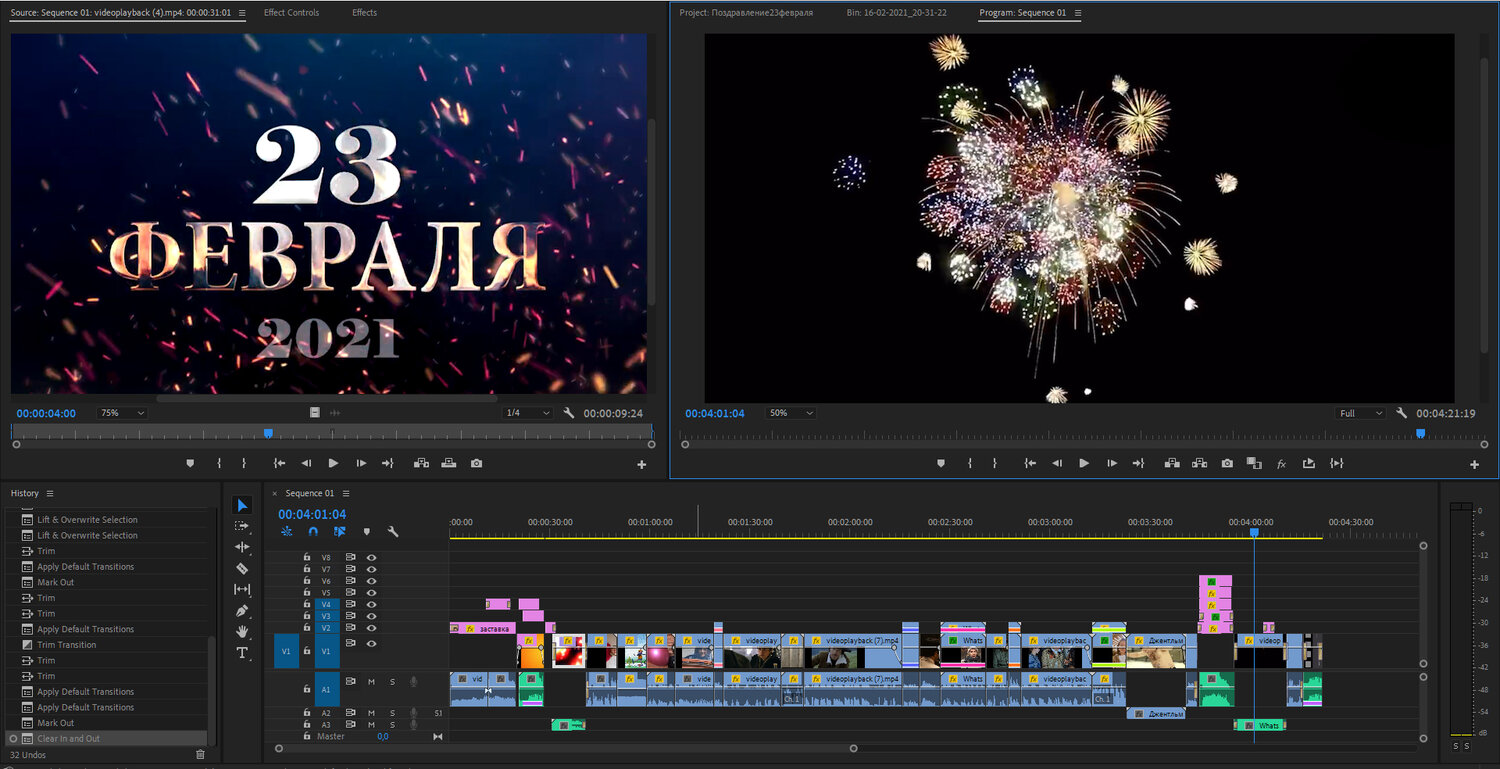Viewport: 1500px width, 769px height.
Task: Export frame from Program monitor camera icon
Action: 1227,463
